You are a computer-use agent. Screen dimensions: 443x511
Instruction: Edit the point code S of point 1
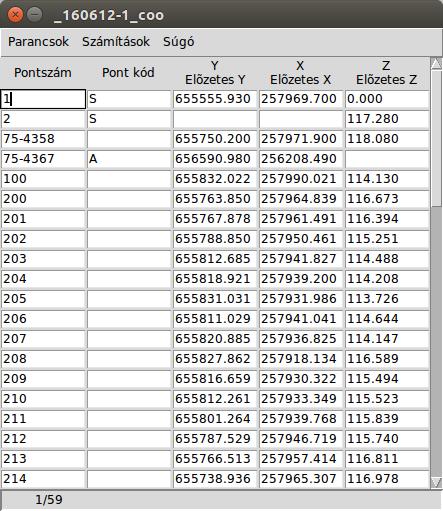click(x=129, y=99)
